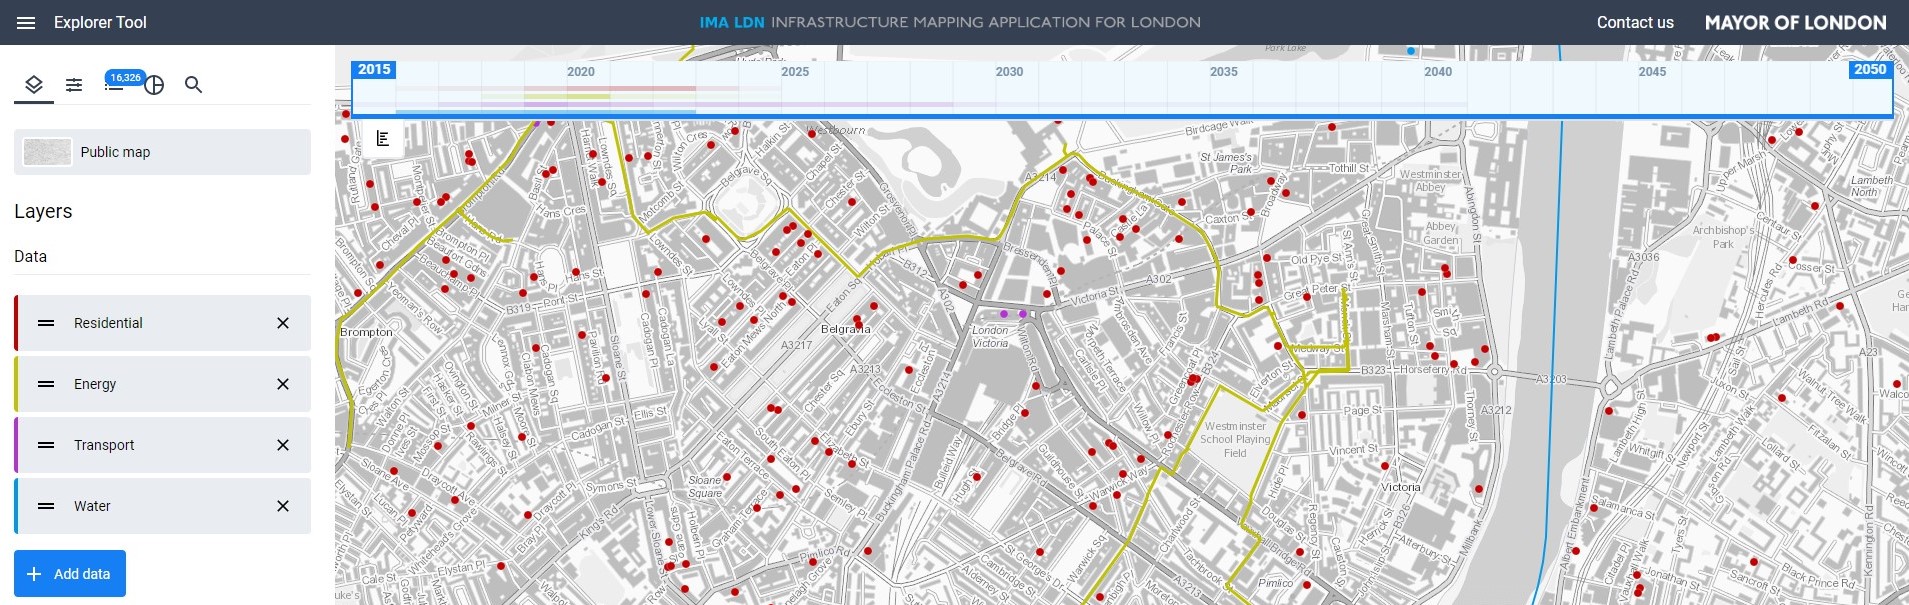Click reorder handle on Water layer

pos(46,506)
